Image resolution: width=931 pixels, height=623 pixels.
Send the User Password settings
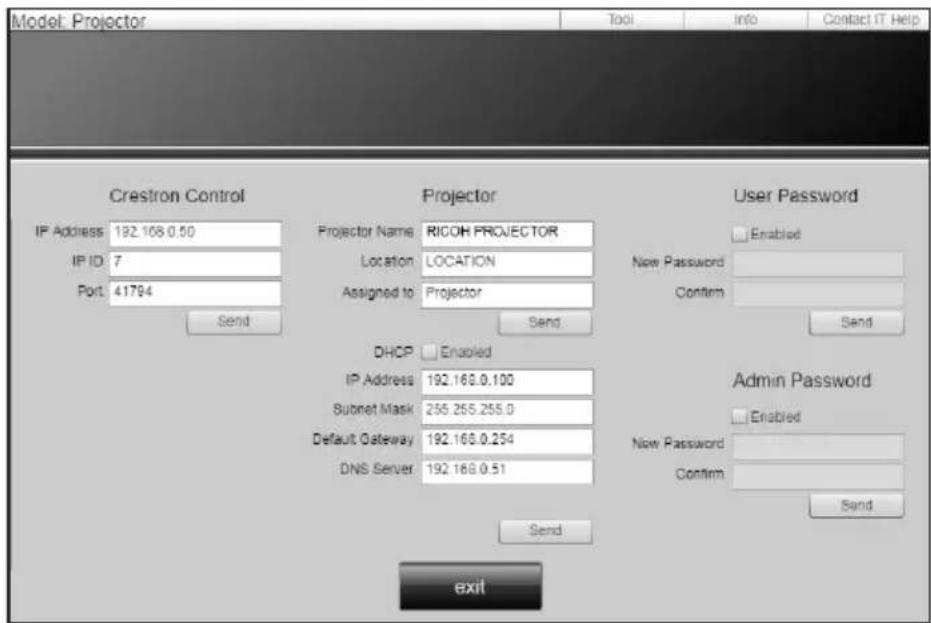tap(857, 323)
